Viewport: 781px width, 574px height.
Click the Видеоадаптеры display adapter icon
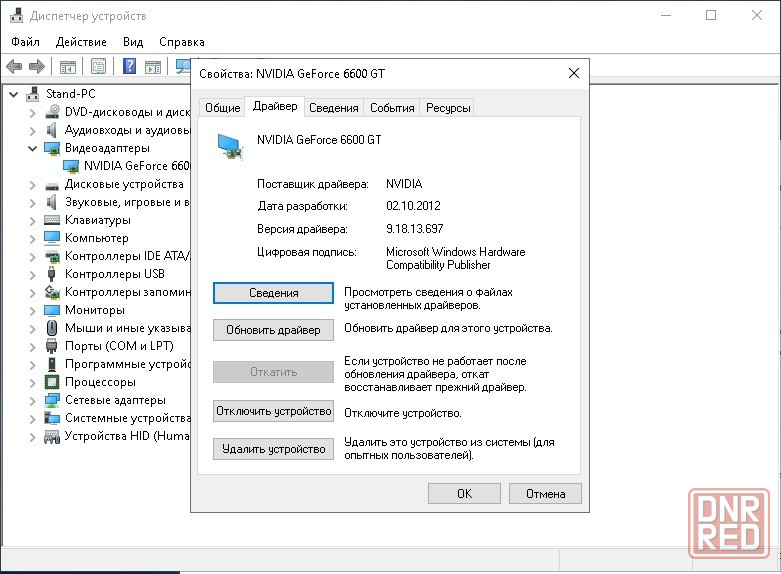52,148
